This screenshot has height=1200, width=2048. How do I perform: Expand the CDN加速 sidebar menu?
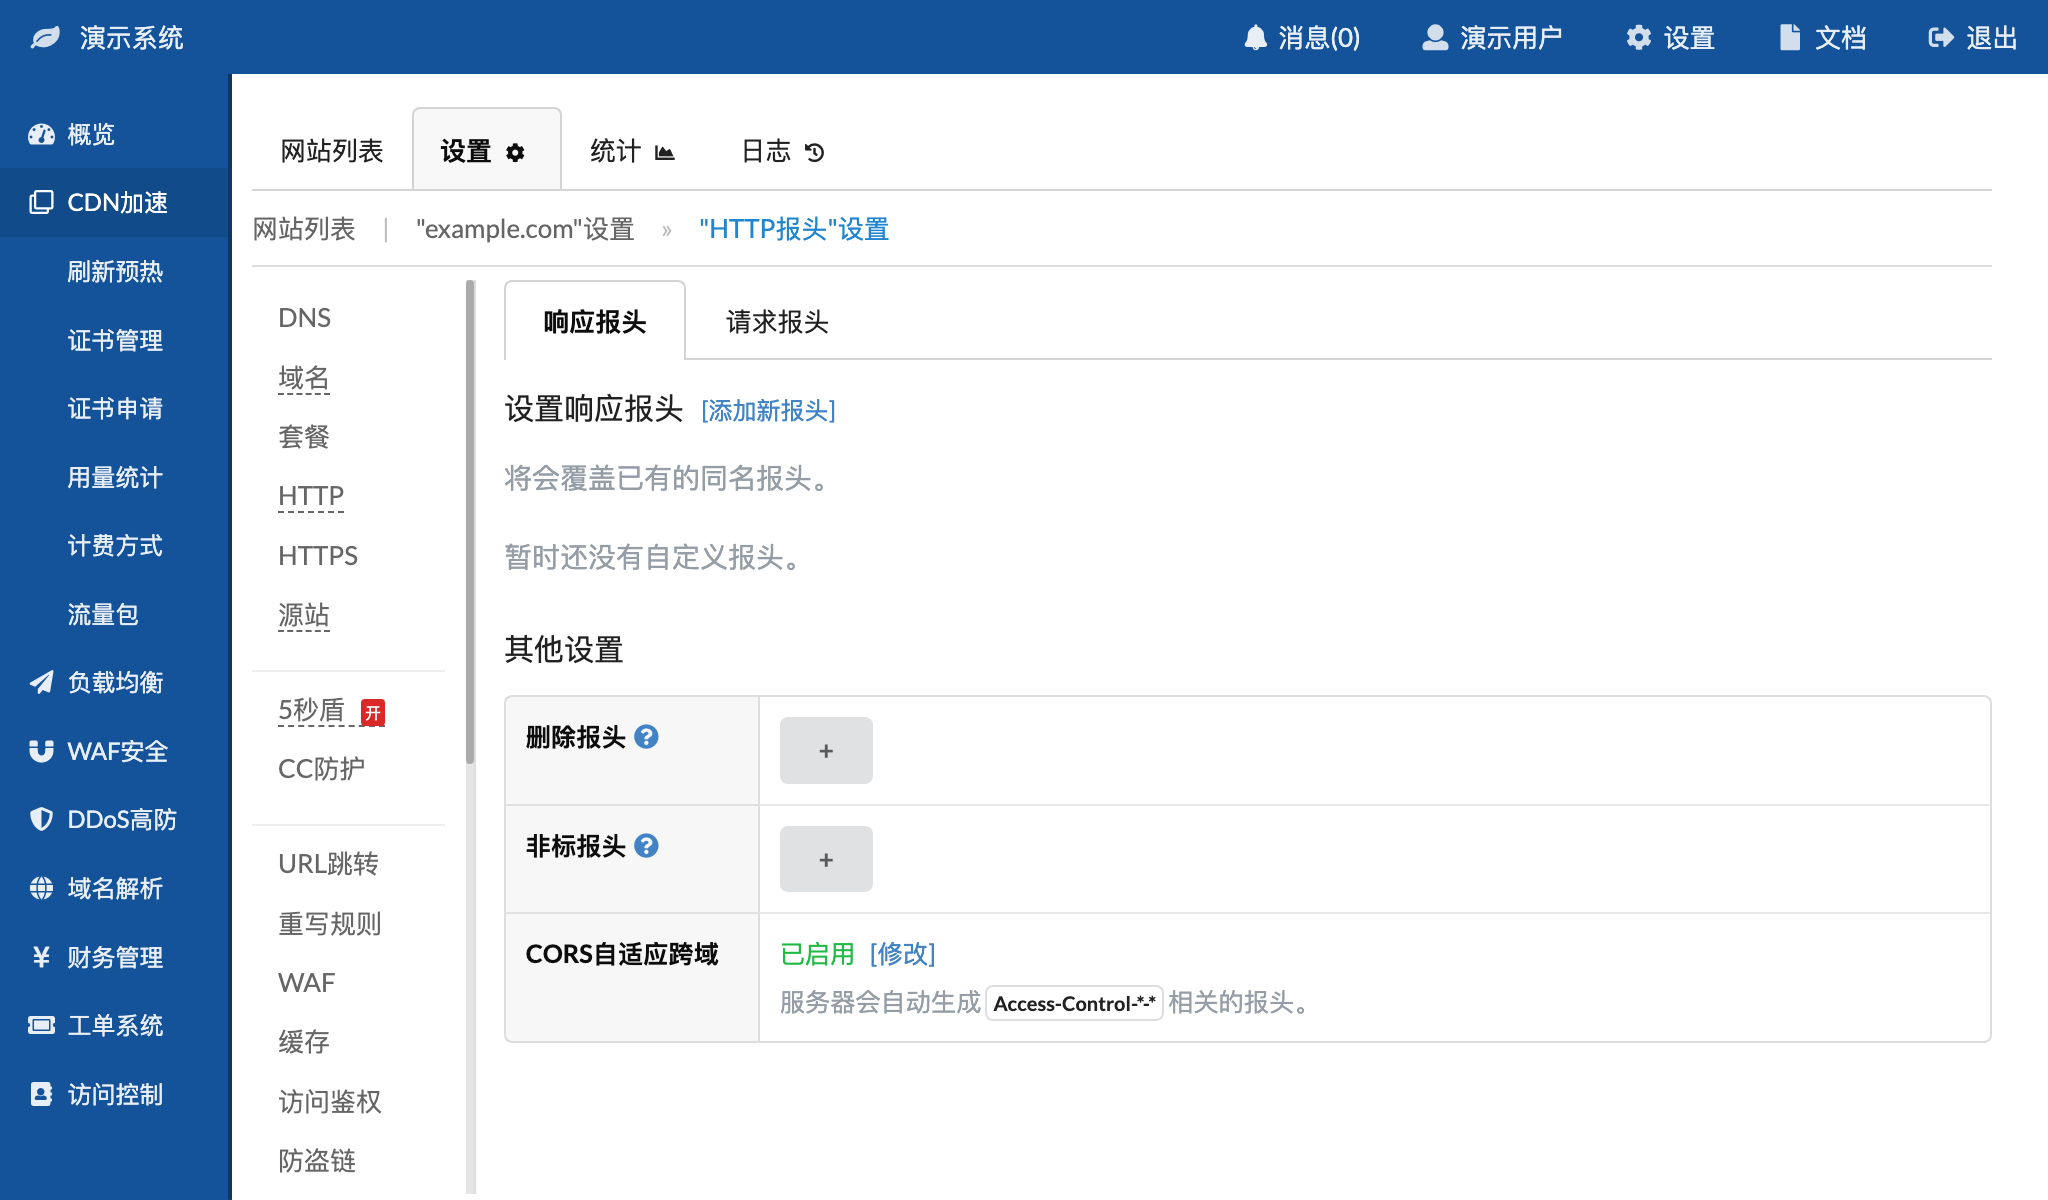coord(116,203)
